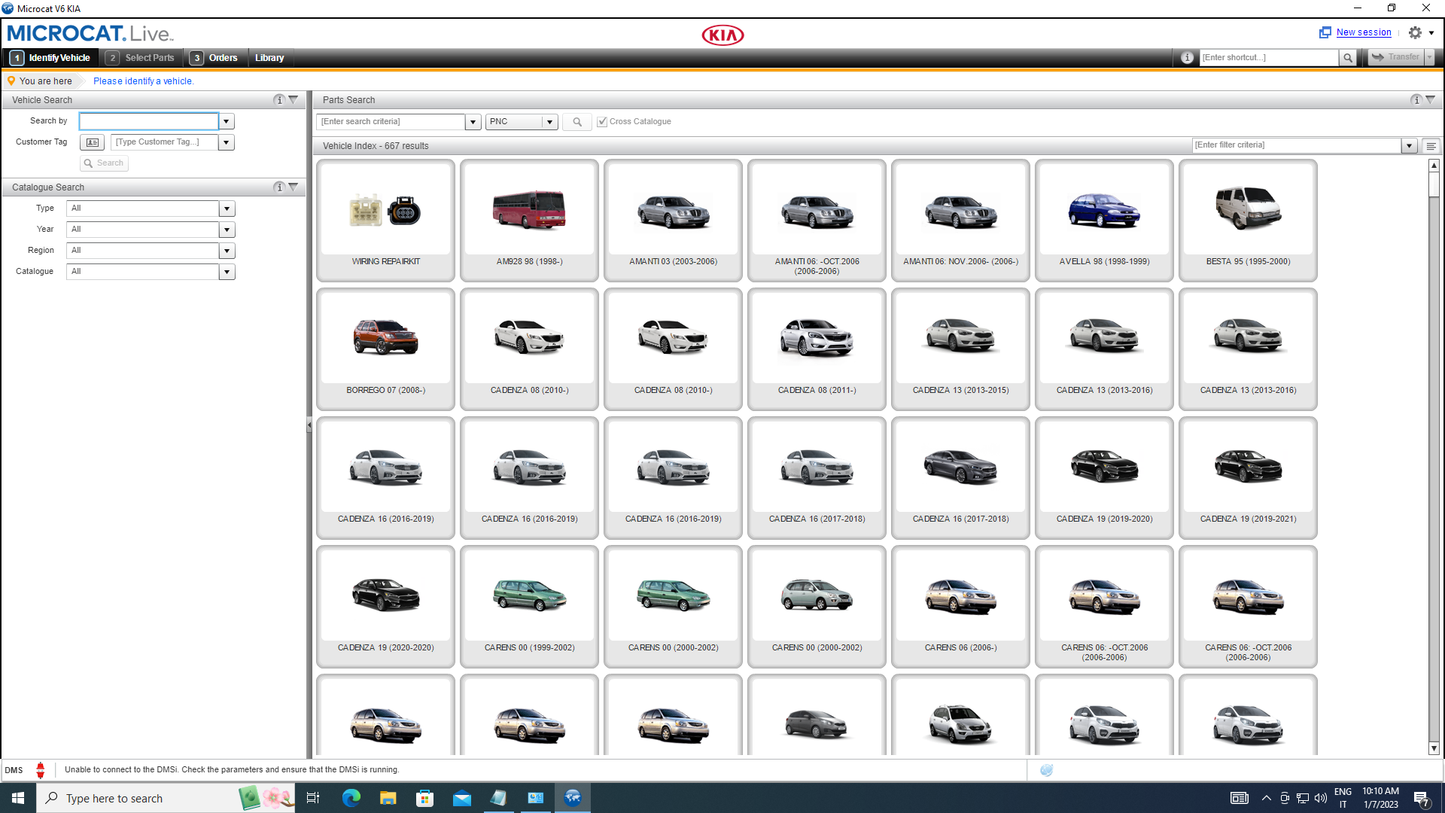Click the Enter filter criteria field

(x=1296, y=146)
